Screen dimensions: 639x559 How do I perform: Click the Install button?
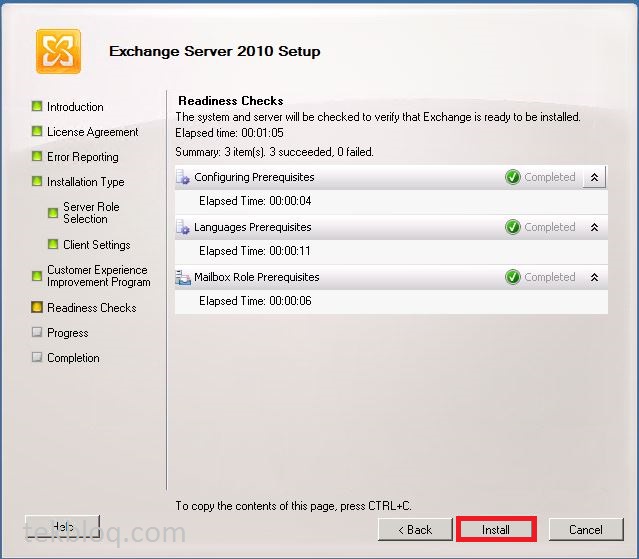[496, 529]
